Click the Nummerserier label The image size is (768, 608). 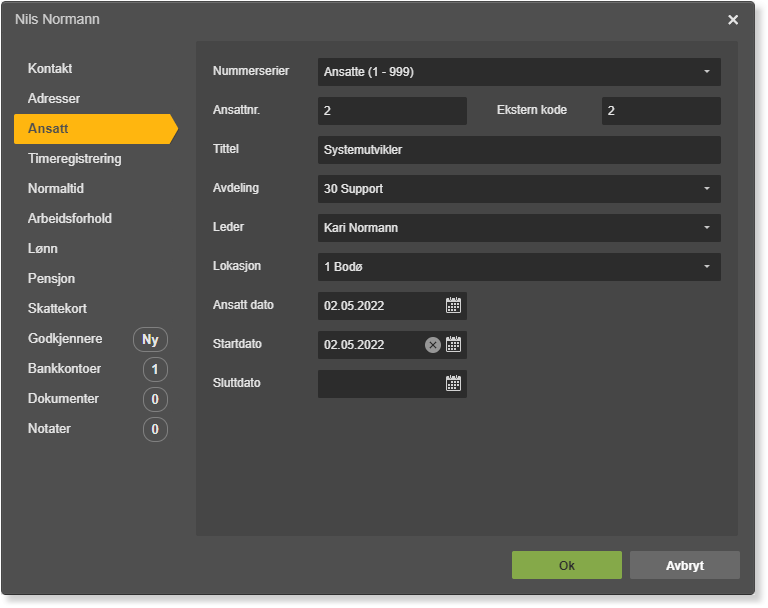251,71
